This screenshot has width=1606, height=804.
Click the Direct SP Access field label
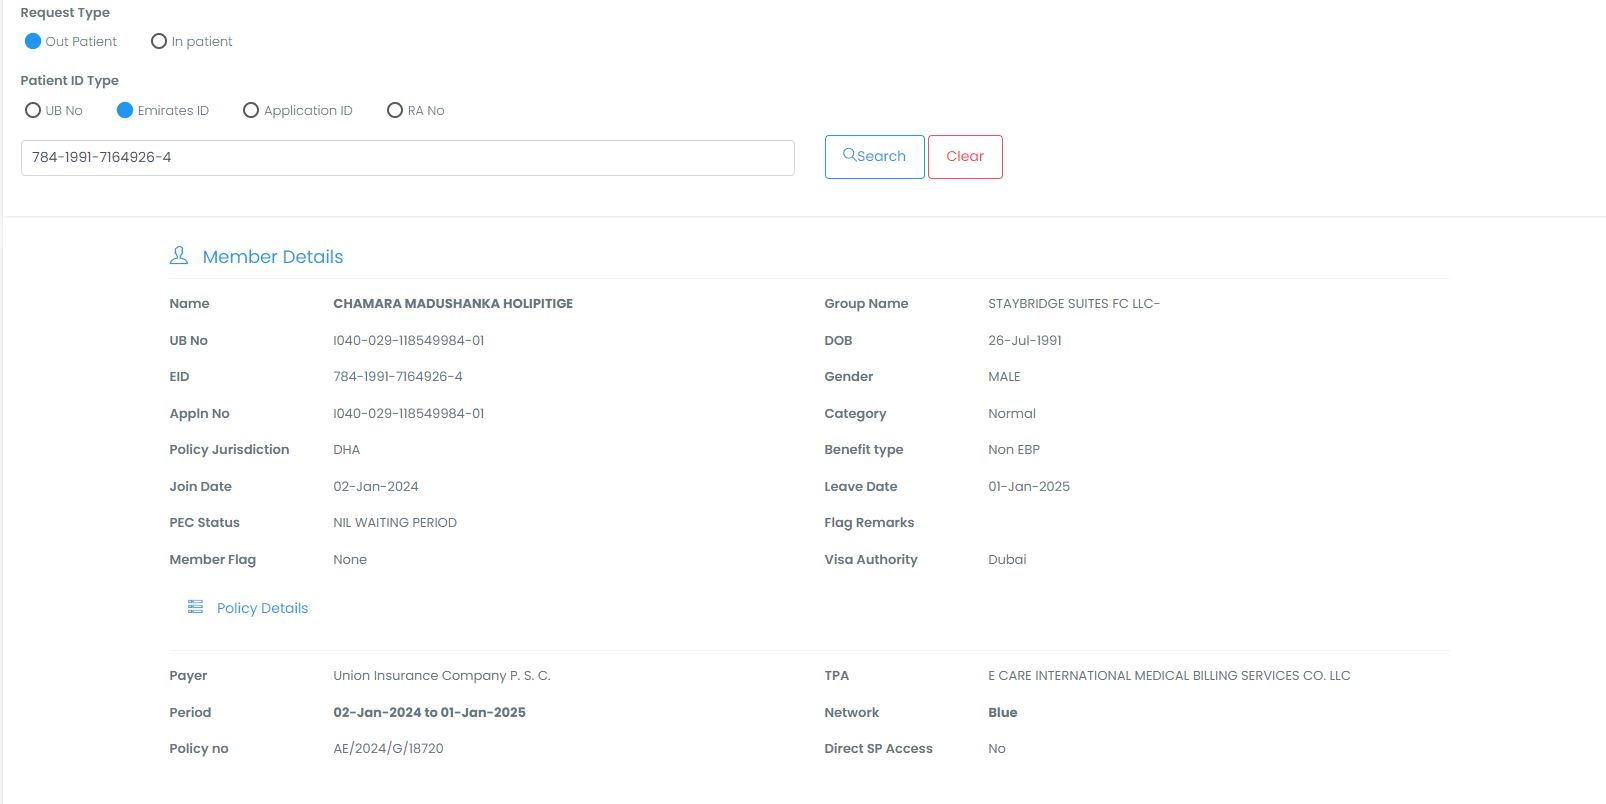[x=878, y=748]
